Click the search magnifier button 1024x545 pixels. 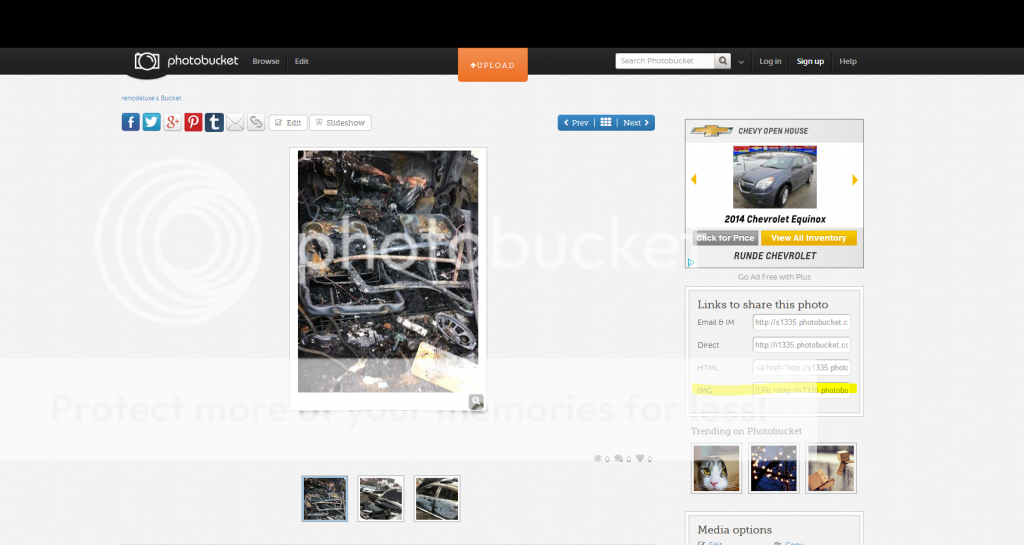click(x=722, y=61)
